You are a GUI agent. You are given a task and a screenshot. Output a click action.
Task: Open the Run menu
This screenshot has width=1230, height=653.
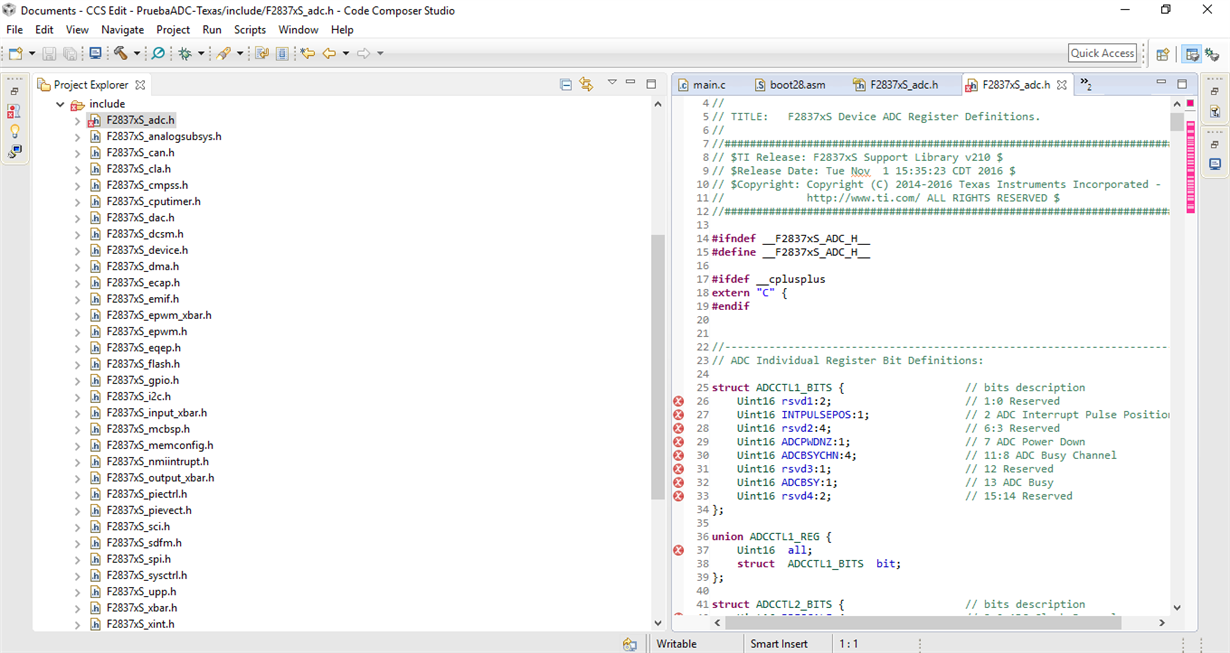pyautogui.click(x=212, y=30)
